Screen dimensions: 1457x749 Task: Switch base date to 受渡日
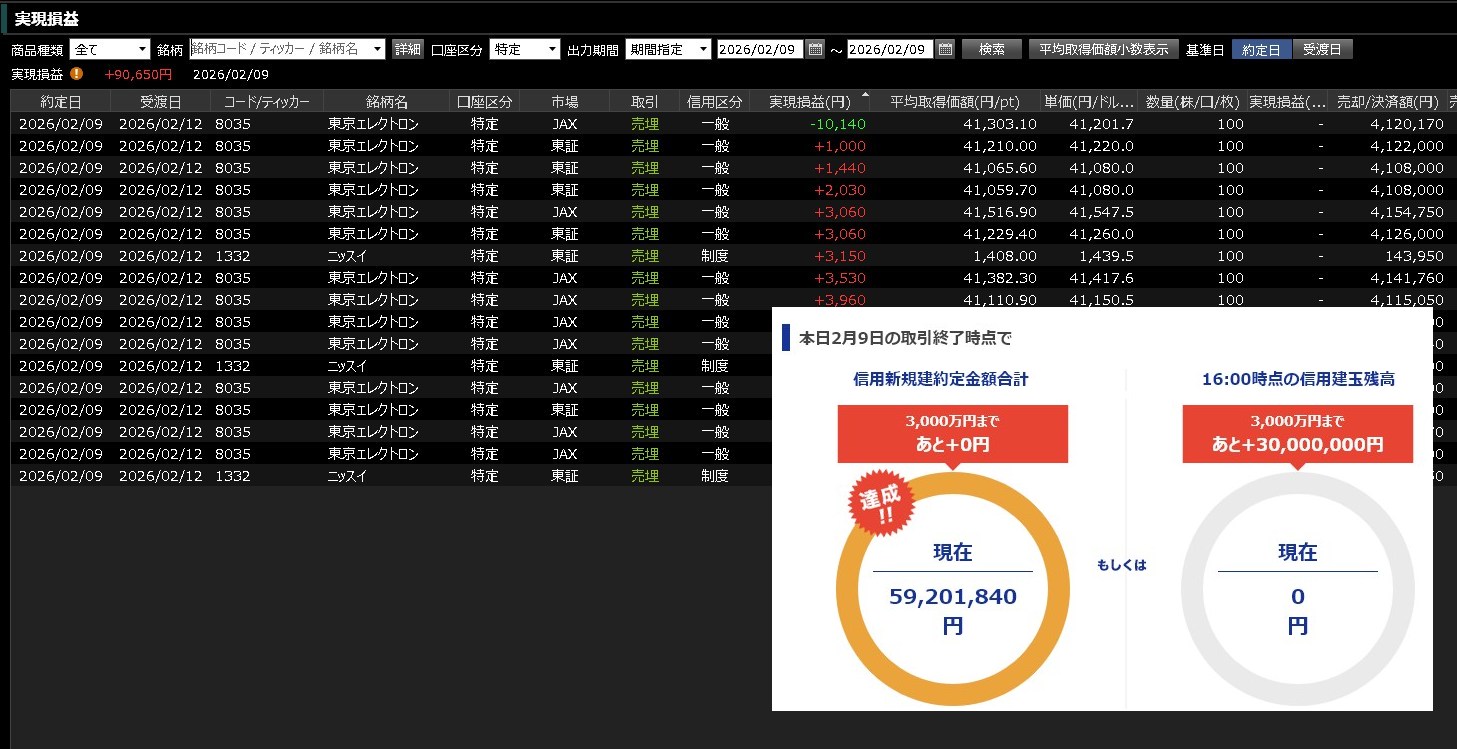(x=1322, y=49)
